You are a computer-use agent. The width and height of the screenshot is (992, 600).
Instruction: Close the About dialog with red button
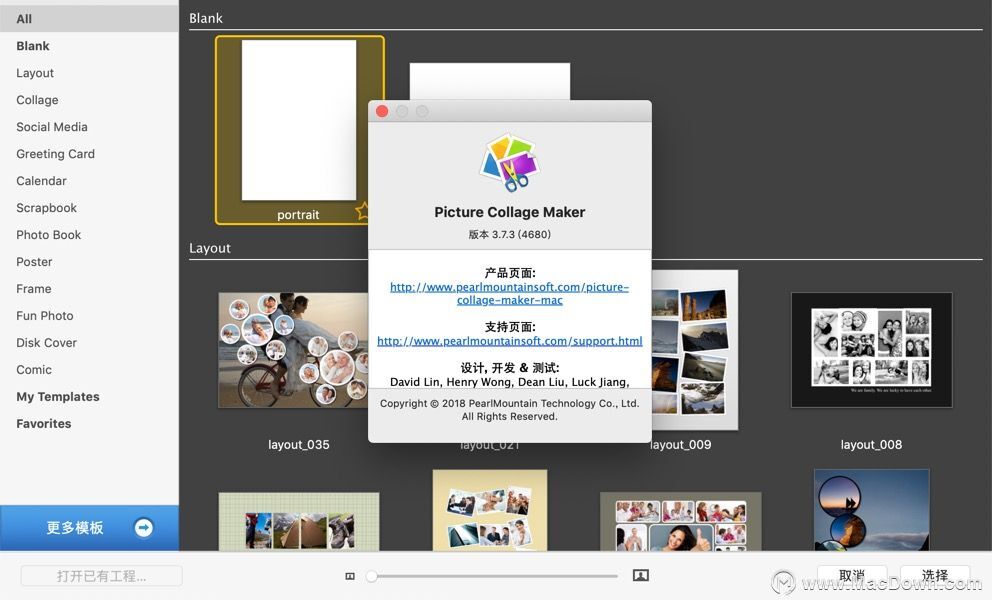coord(382,111)
